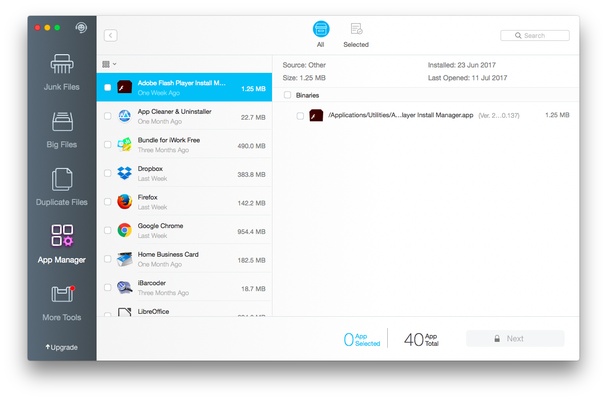Screen dimensions: 607x400
Task: Click the signal icon in title bar
Action: (80, 28)
